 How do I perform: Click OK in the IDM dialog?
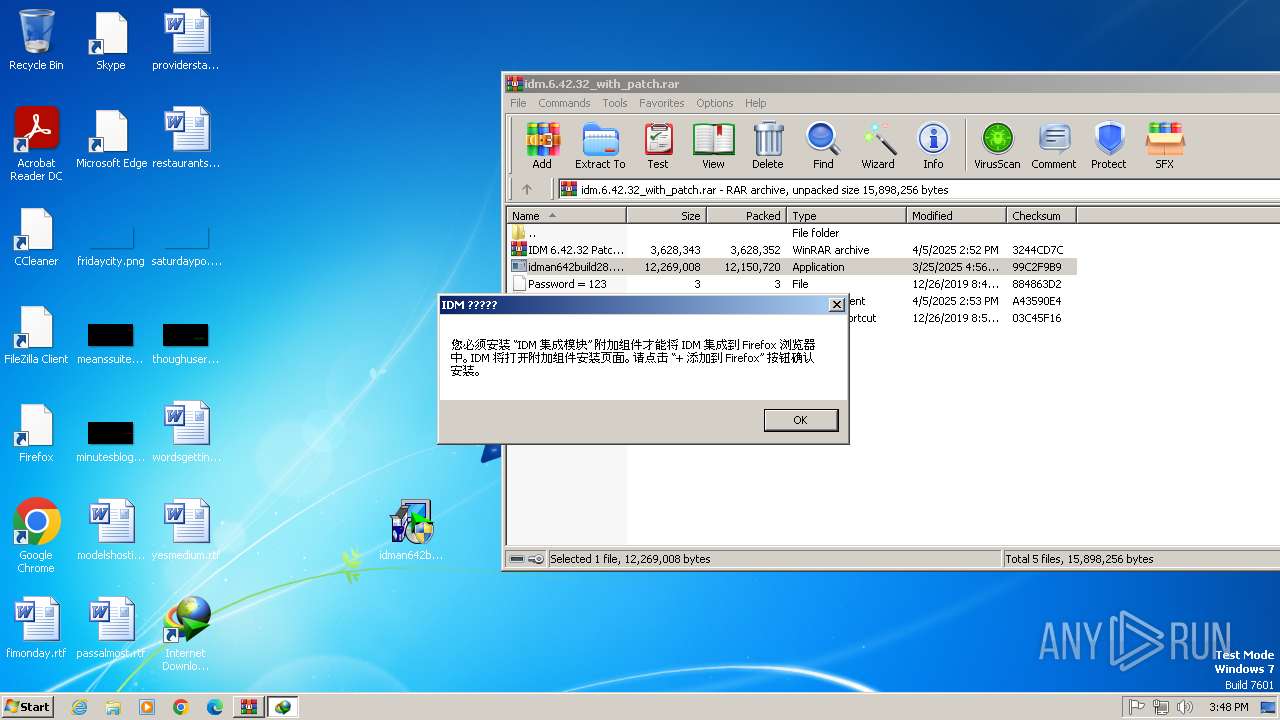[x=800, y=420]
